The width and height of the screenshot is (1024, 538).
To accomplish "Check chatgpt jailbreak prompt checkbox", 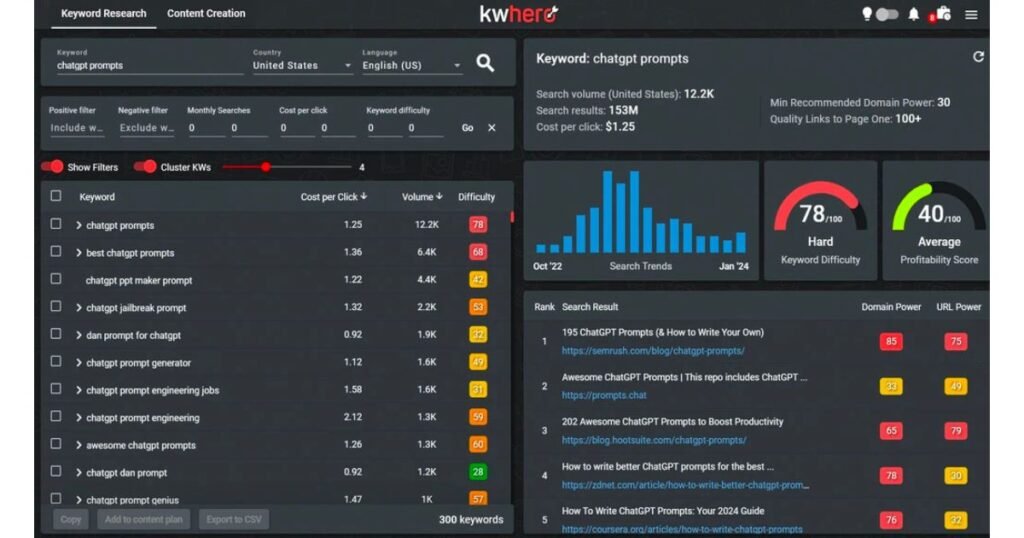I will pos(56,306).
